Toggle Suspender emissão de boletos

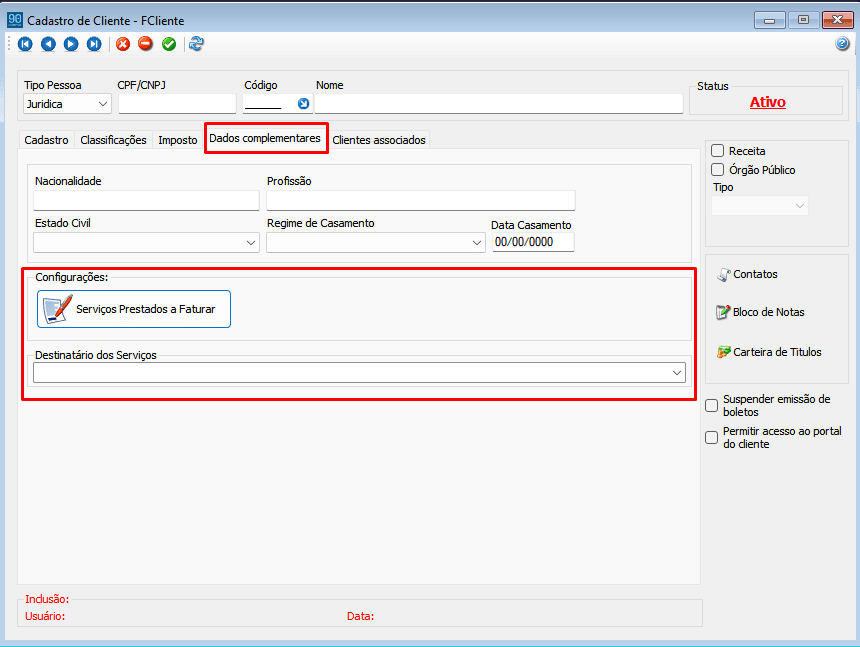[711, 405]
